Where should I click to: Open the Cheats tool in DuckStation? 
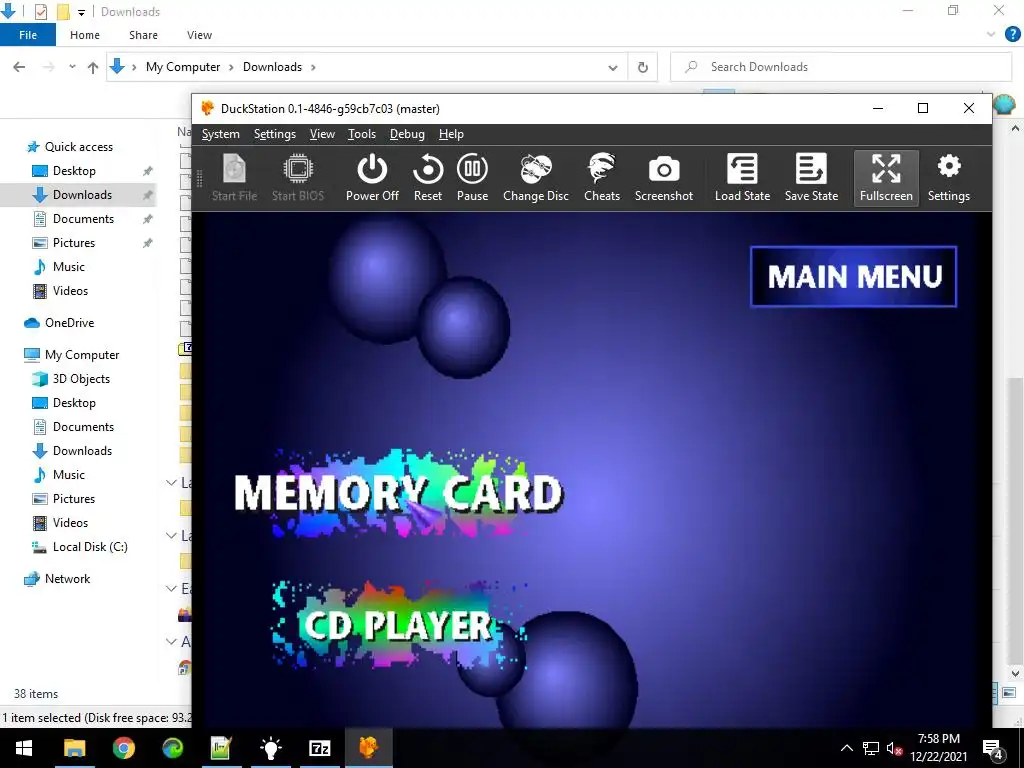tap(601, 178)
